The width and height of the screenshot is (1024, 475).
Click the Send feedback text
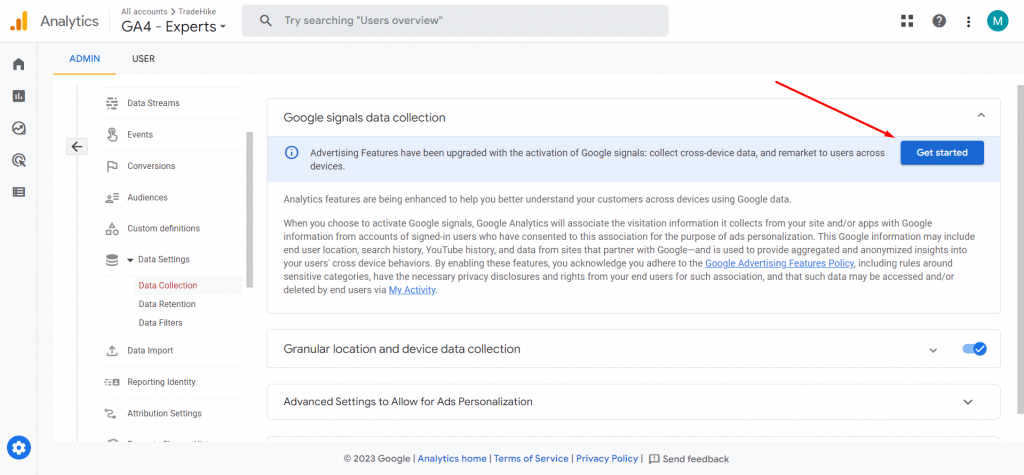696,459
